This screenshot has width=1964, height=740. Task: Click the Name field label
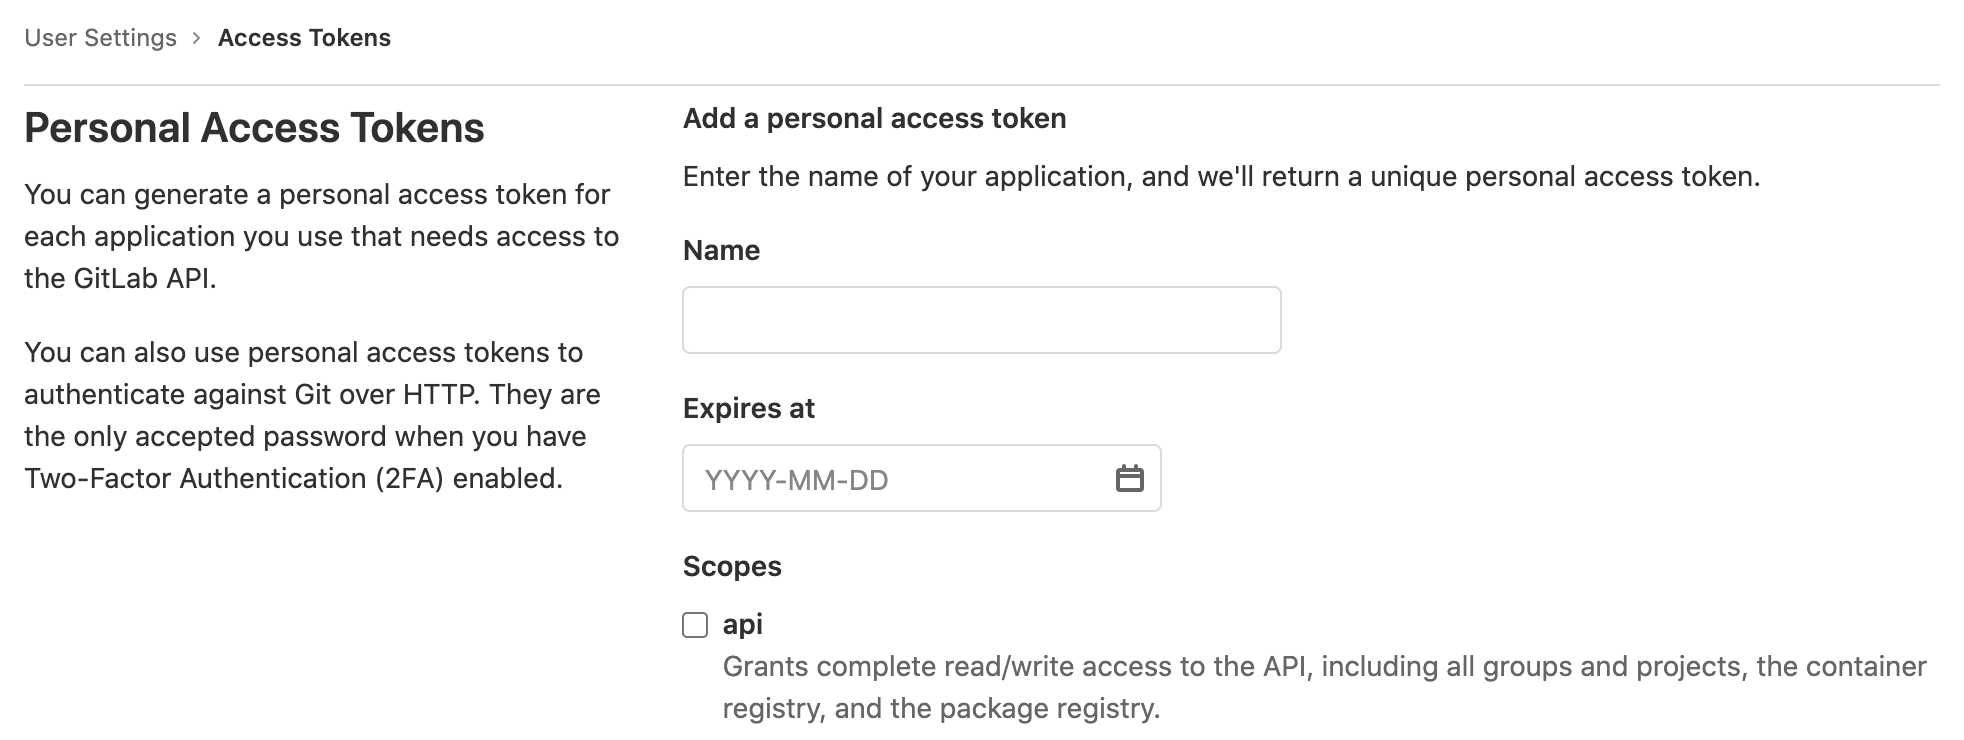(x=721, y=250)
